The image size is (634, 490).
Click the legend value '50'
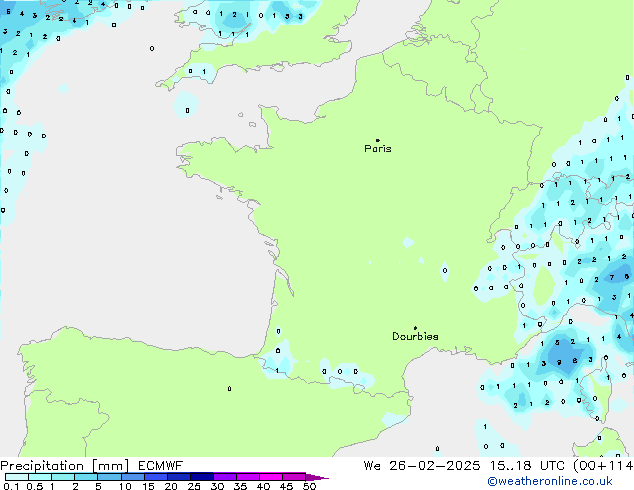pos(309,486)
